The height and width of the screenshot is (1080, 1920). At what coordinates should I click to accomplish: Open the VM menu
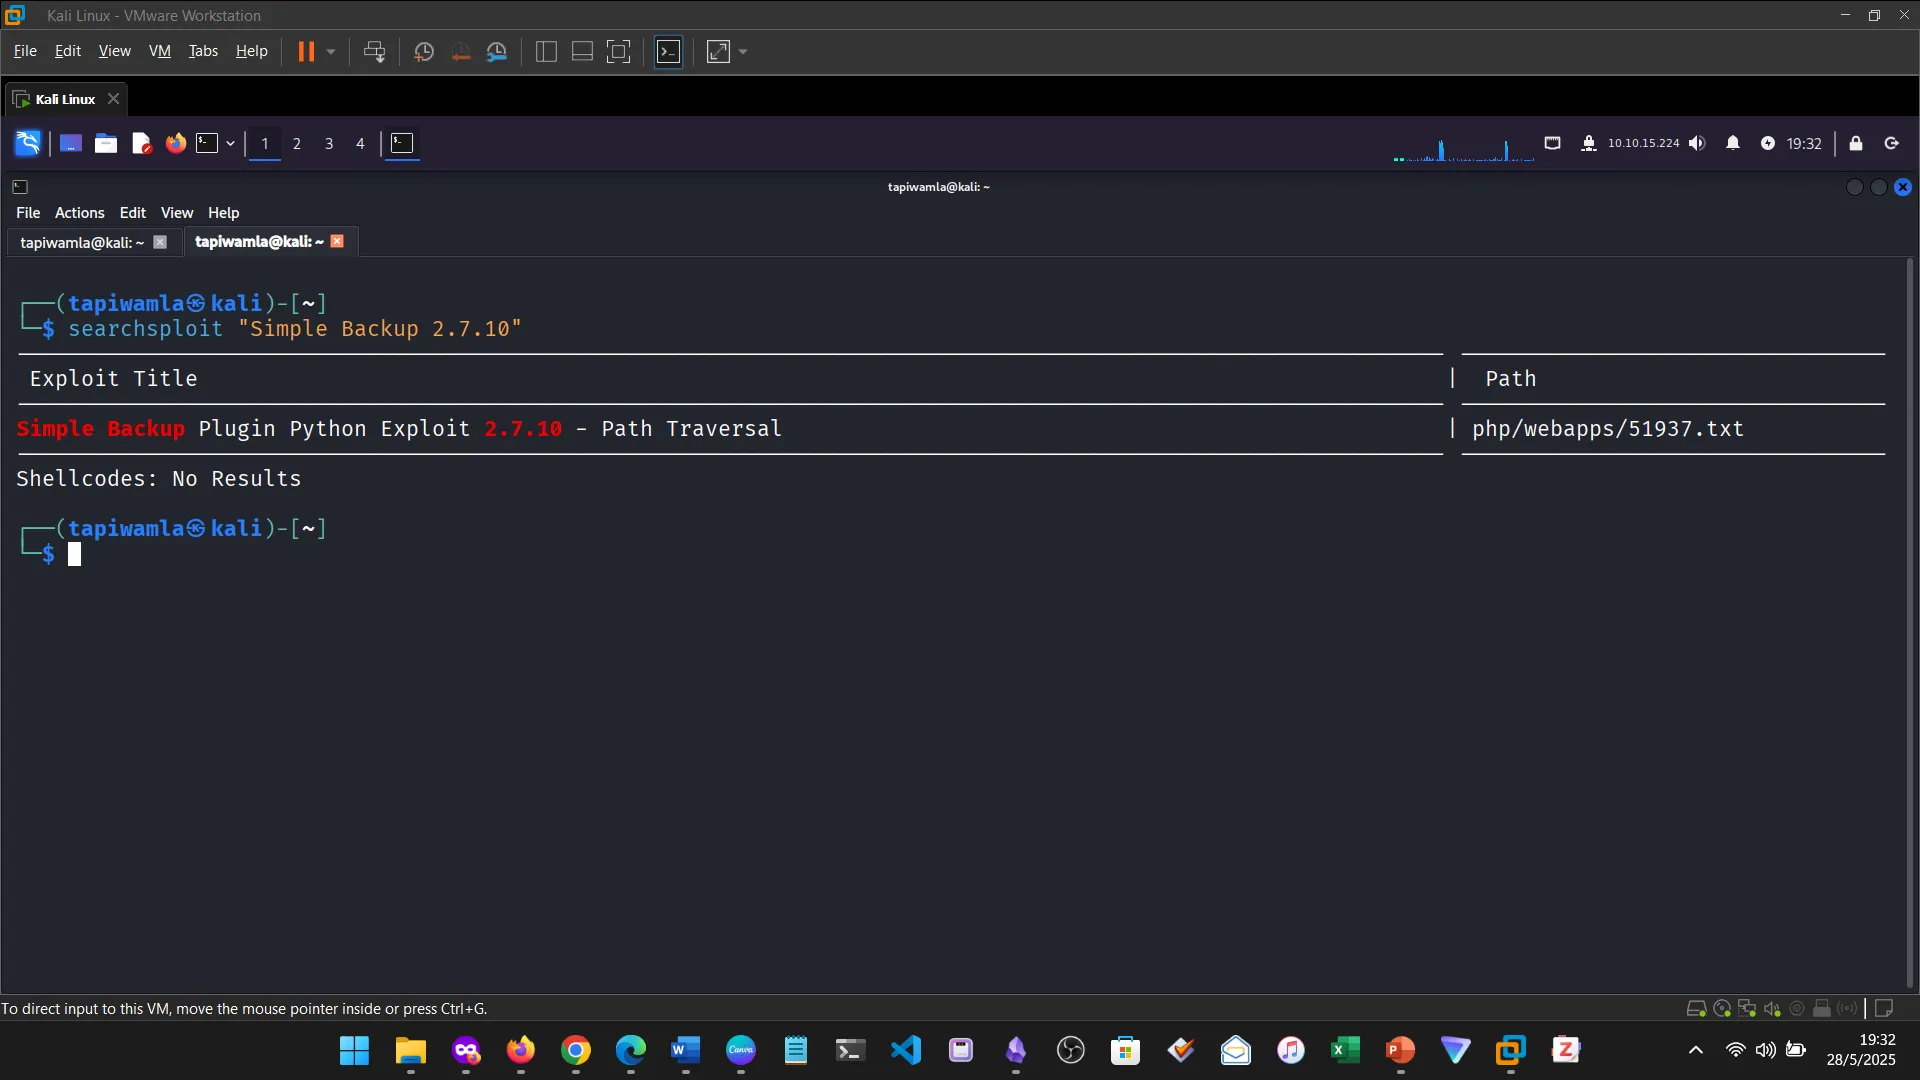(x=159, y=50)
